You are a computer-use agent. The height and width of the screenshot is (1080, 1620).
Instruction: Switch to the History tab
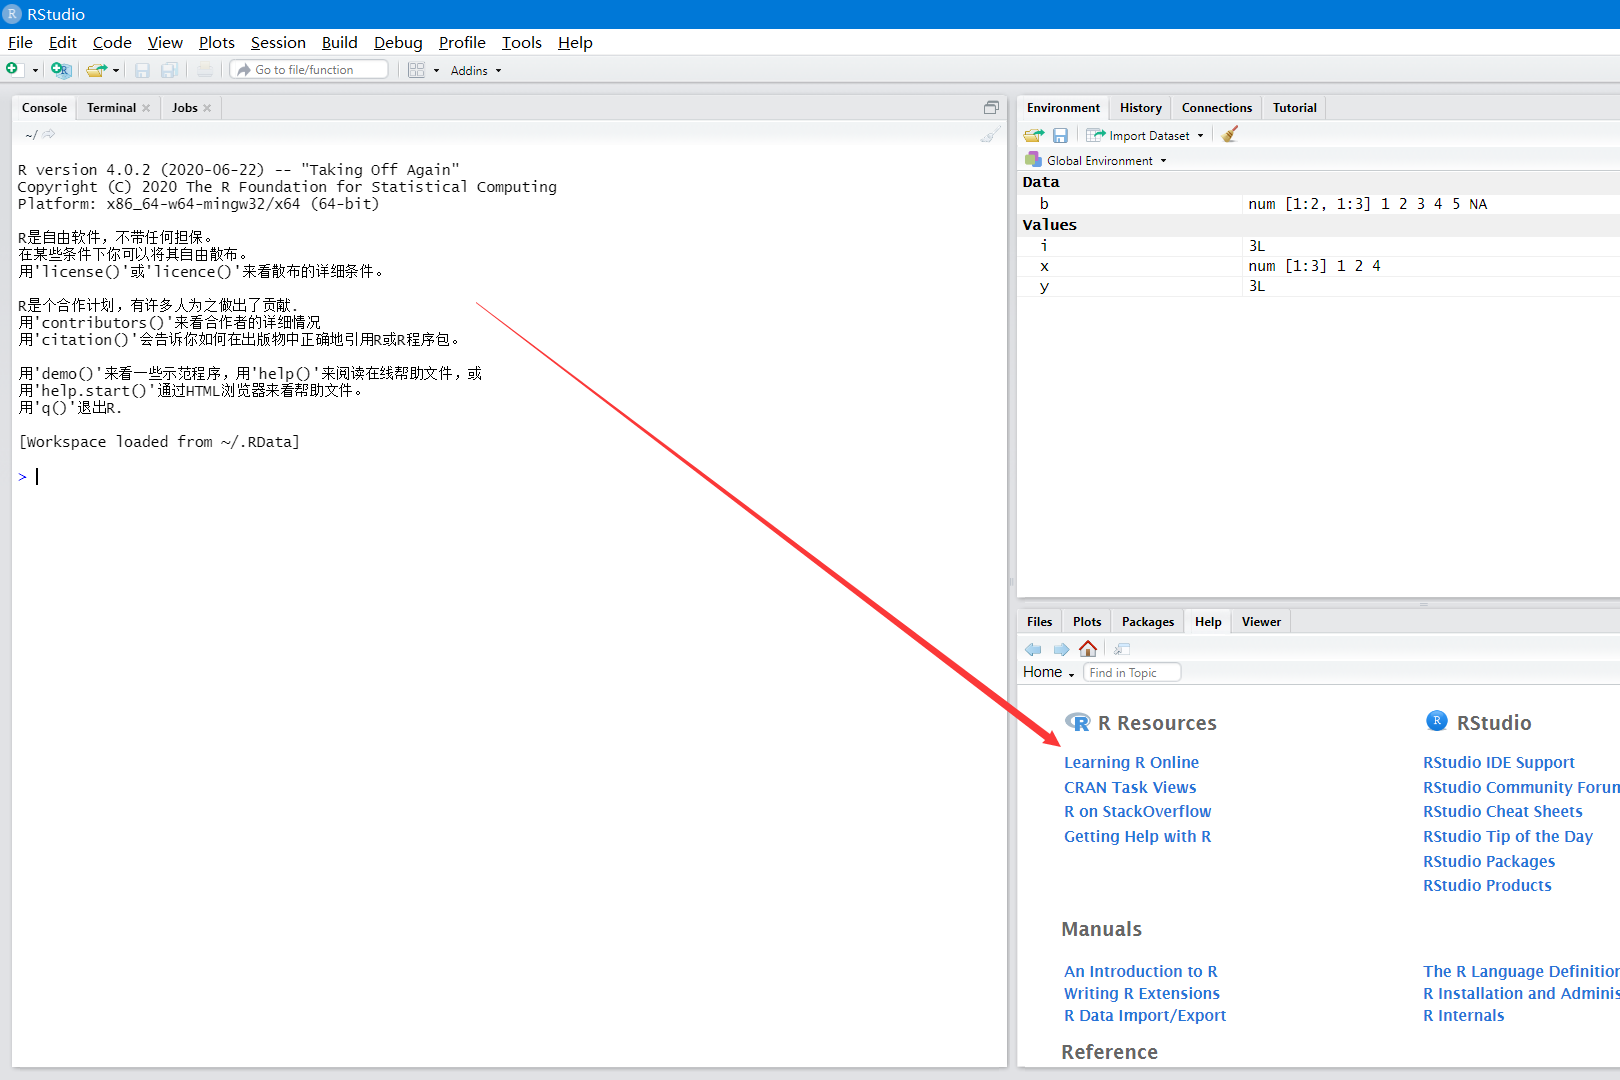click(1141, 108)
